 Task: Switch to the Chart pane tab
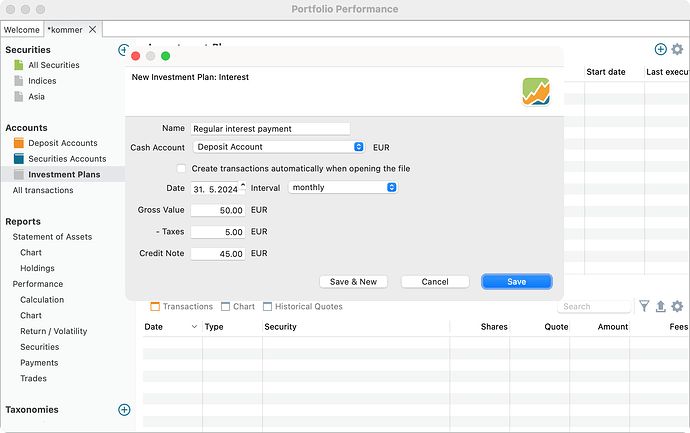pyautogui.click(x=238, y=306)
